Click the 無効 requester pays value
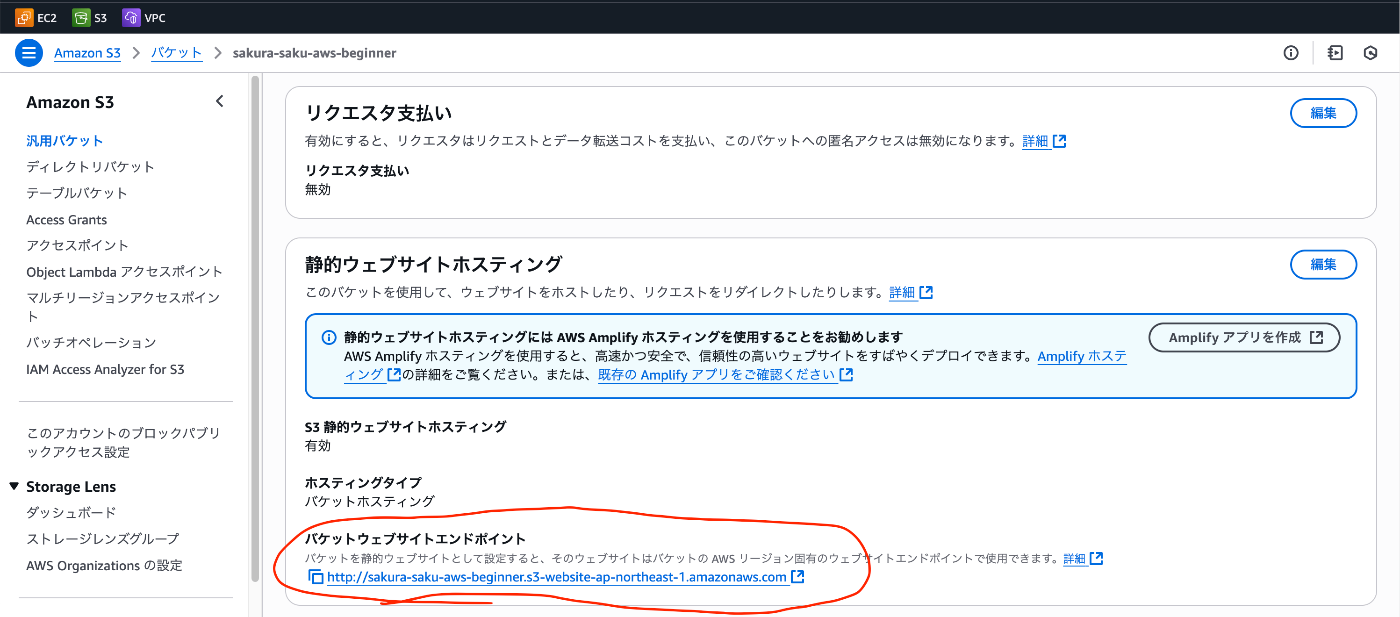Screen dimensions: 1400x617 tap(318, 189)
